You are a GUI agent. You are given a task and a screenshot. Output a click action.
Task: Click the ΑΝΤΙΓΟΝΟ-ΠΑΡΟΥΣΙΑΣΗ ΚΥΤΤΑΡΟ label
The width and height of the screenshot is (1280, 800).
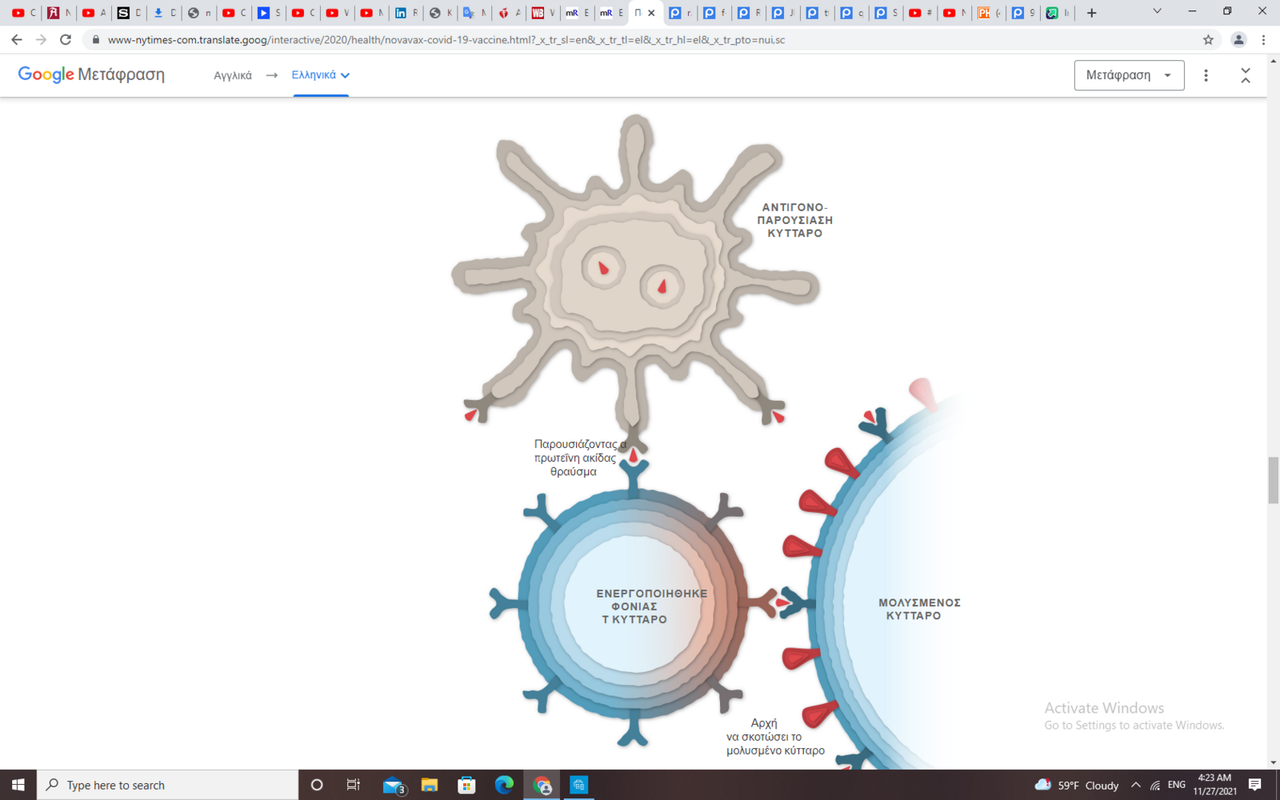795,220
